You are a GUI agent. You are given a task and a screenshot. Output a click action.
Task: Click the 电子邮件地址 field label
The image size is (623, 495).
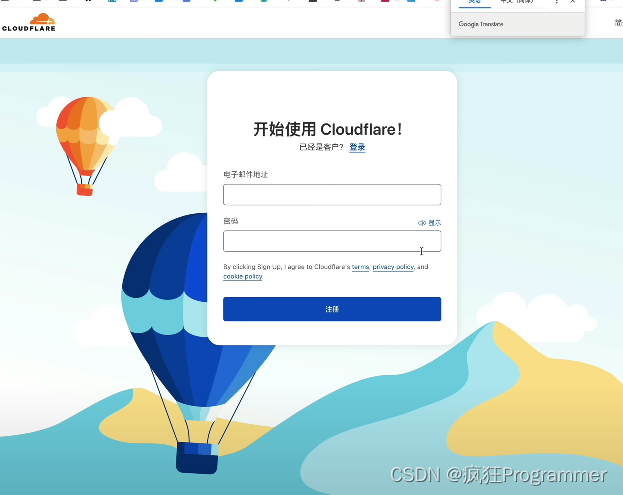(x=246, y=174)
